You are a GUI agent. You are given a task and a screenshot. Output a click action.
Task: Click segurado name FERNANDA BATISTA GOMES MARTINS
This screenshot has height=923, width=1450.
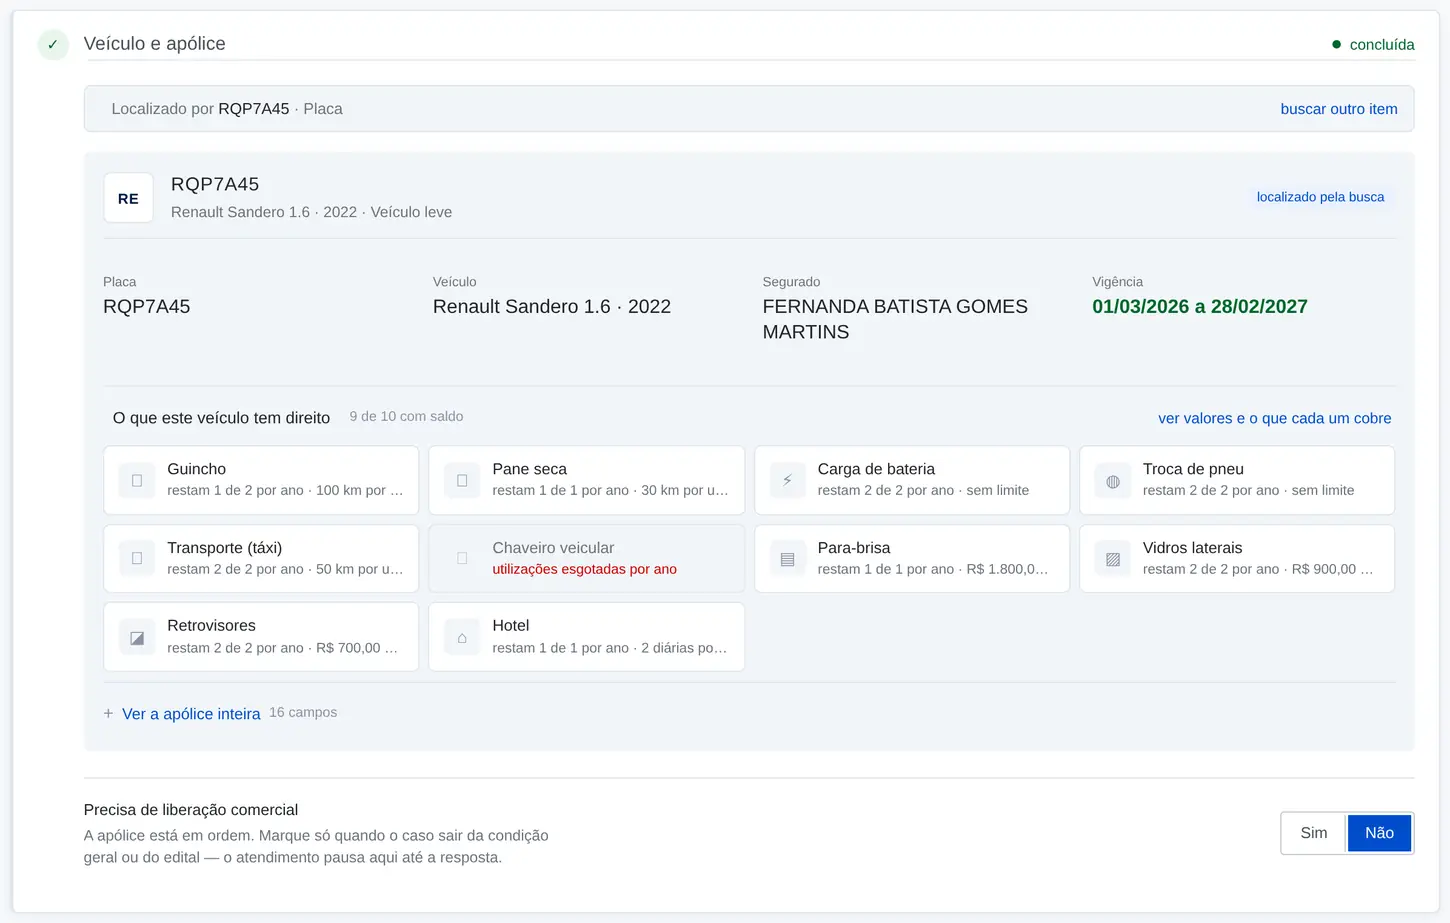tap(895, 319)
